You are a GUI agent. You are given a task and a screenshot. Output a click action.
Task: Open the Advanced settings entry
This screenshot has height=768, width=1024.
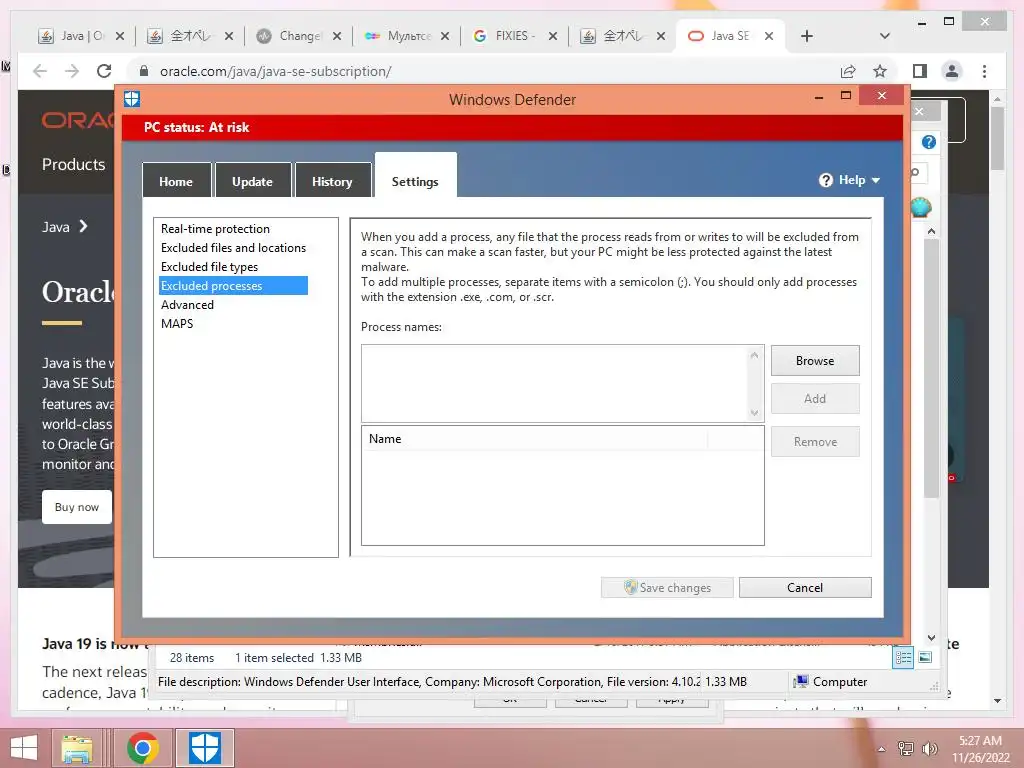[187, 304]
